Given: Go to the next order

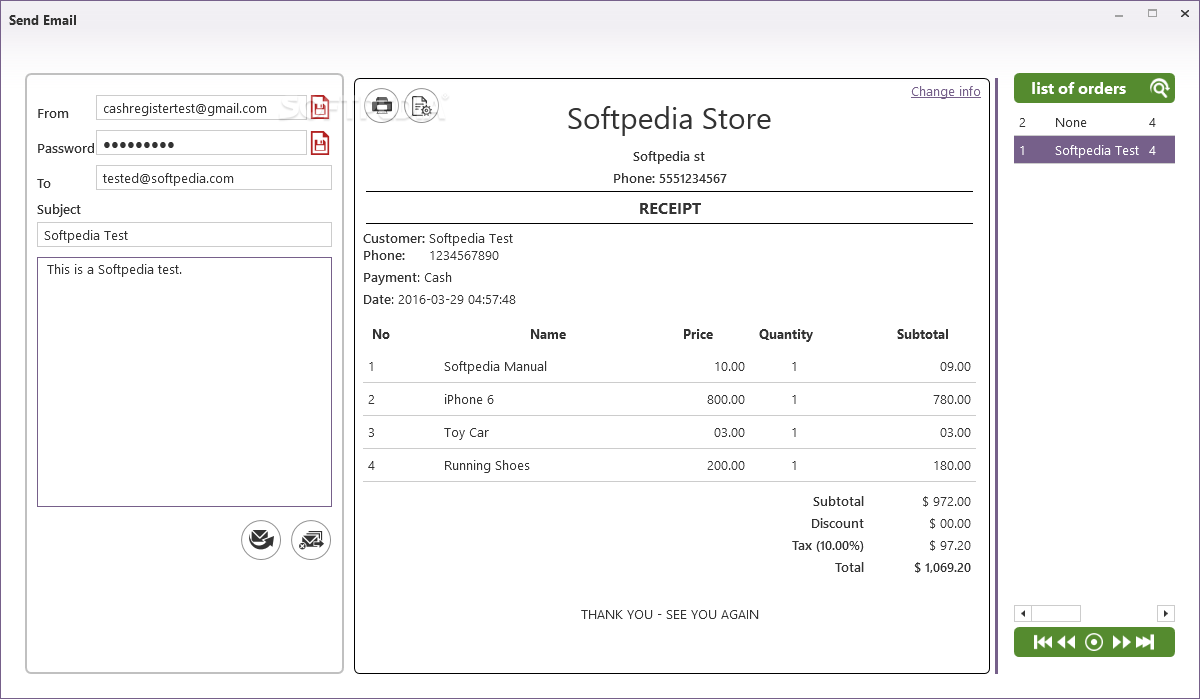Looking at the screenshot, I should (x=1121, y=642).
